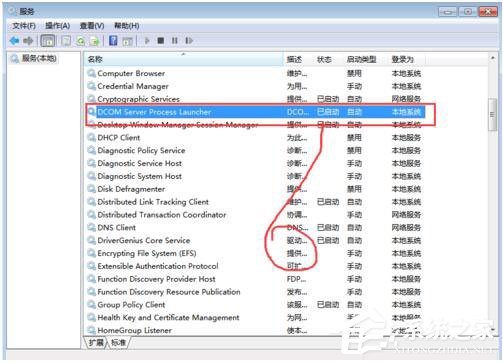Image resolution: width=503 pixels, height=363 pixels.
Task: Click the gear icon beside Cryptographic Services
Action: [x=91, y=99]
